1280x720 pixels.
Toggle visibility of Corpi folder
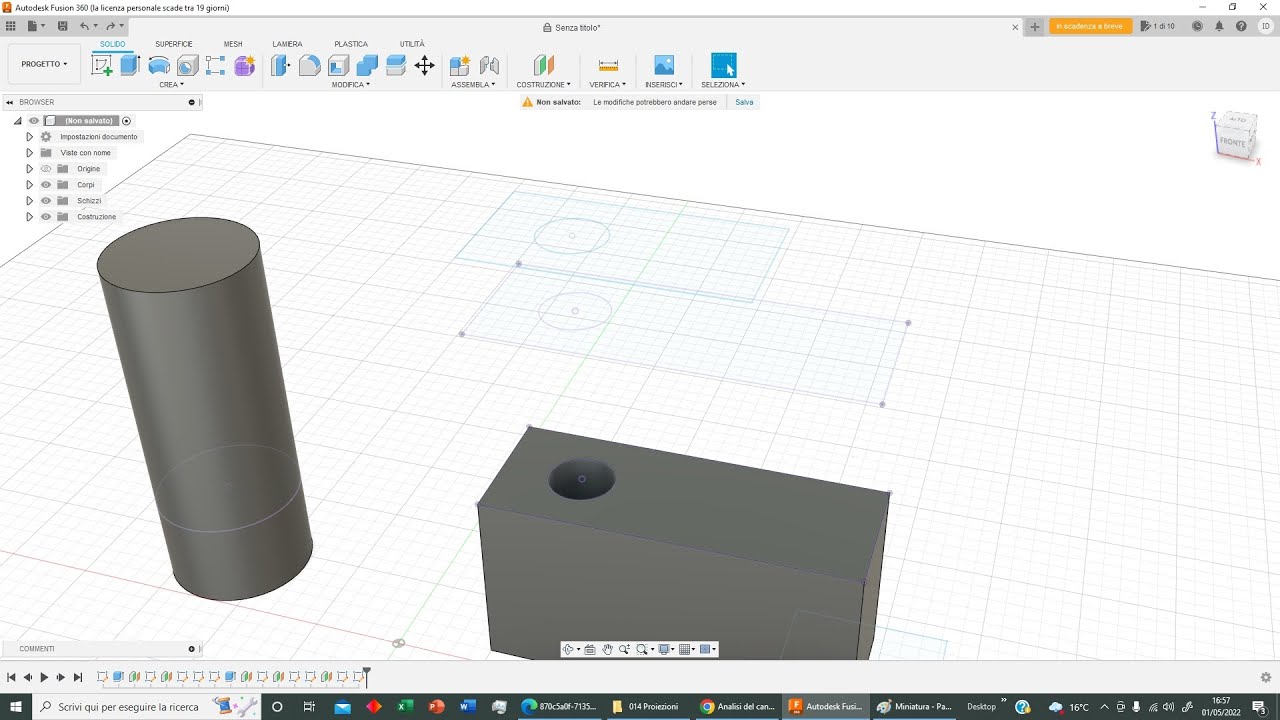click(x=46, y=185)
